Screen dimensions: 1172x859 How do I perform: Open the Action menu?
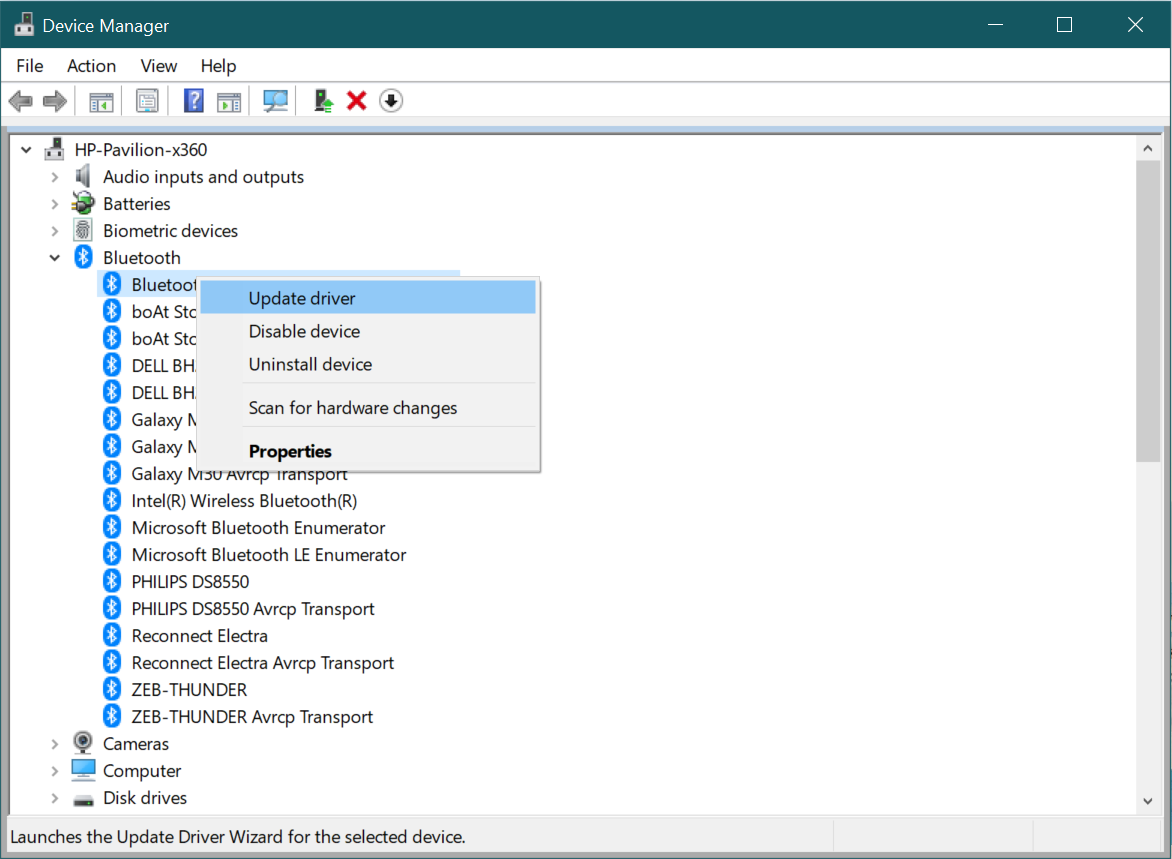(91, 66)
